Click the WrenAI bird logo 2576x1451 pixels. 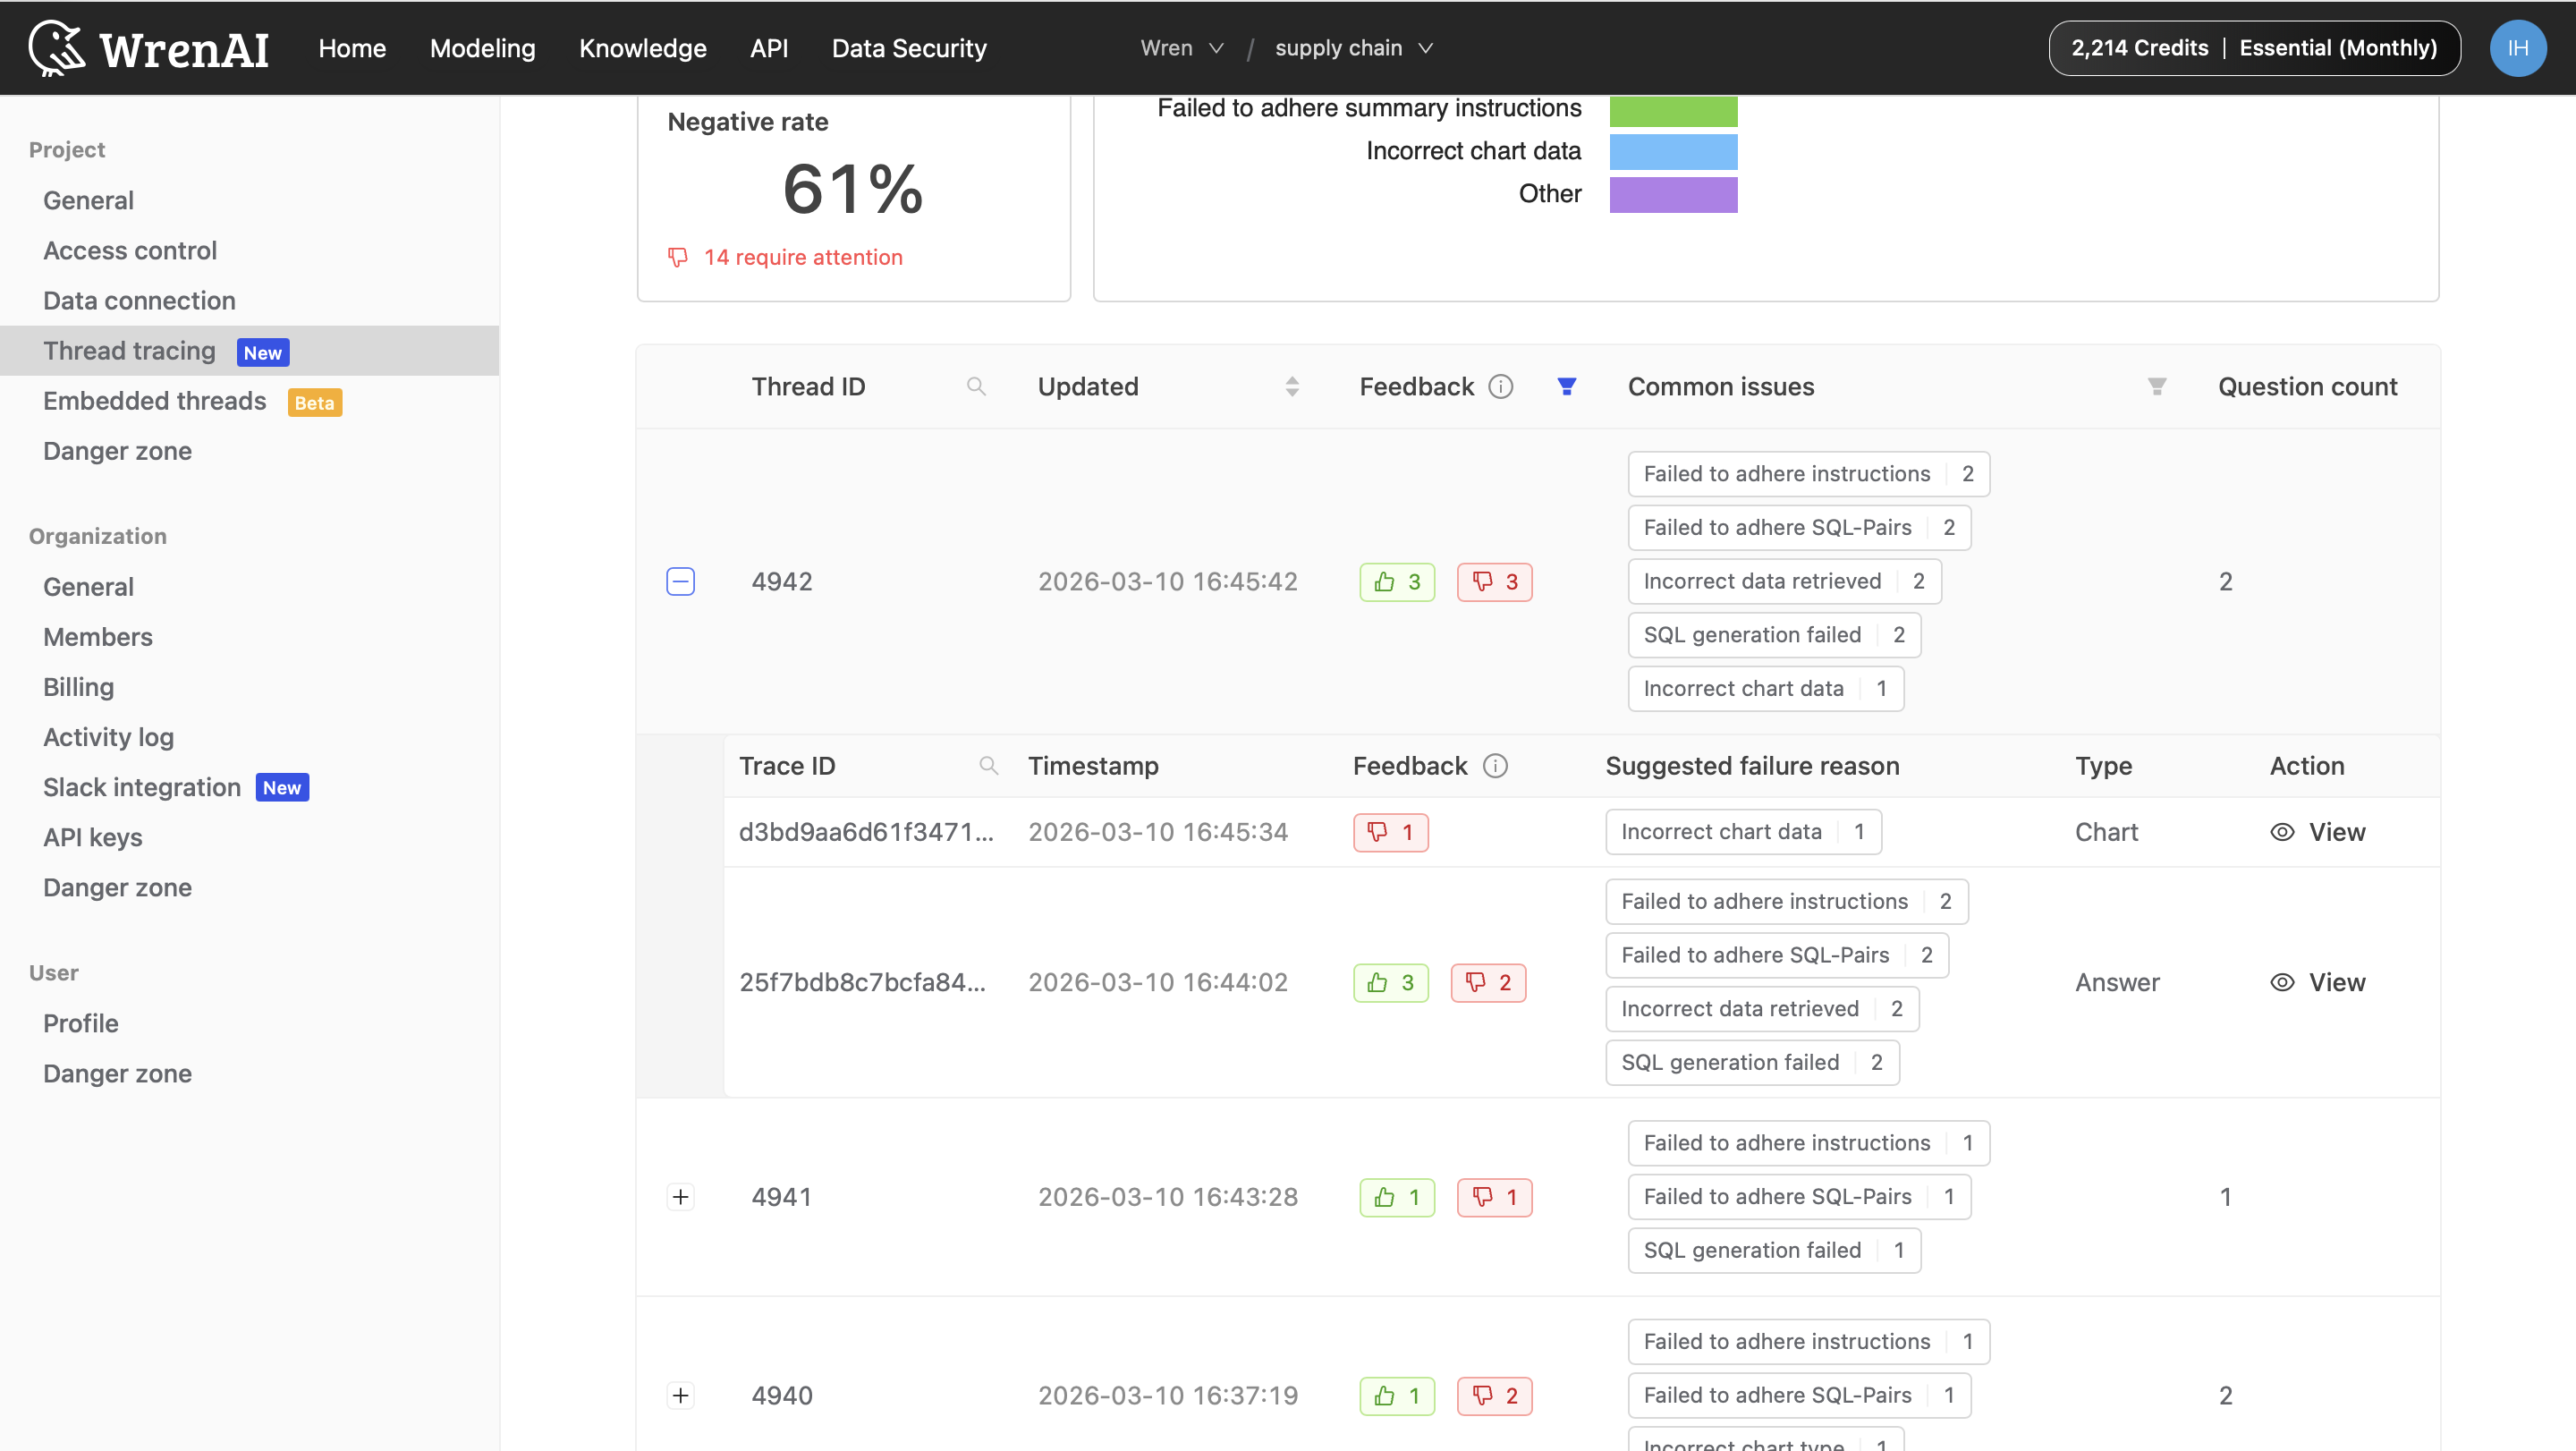57,47
